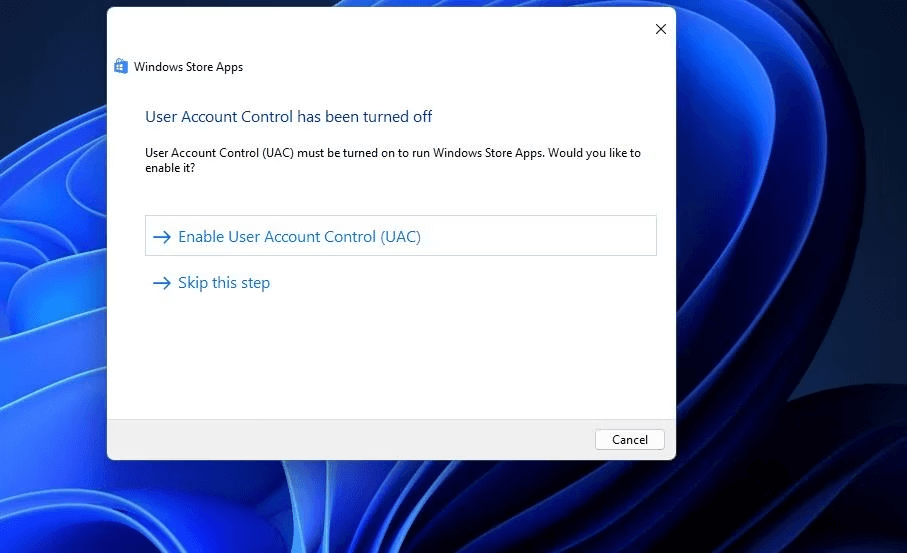Choose Skip this step

[223, 283]
